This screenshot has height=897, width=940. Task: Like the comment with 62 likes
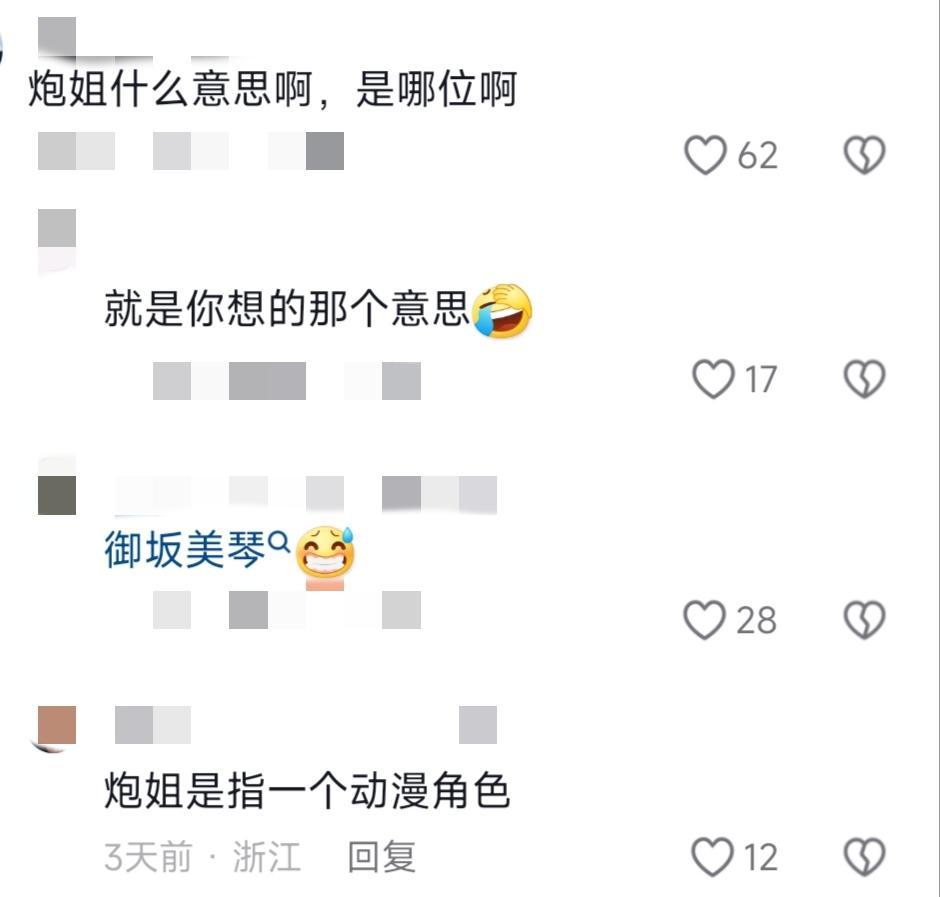click(706, 155)
